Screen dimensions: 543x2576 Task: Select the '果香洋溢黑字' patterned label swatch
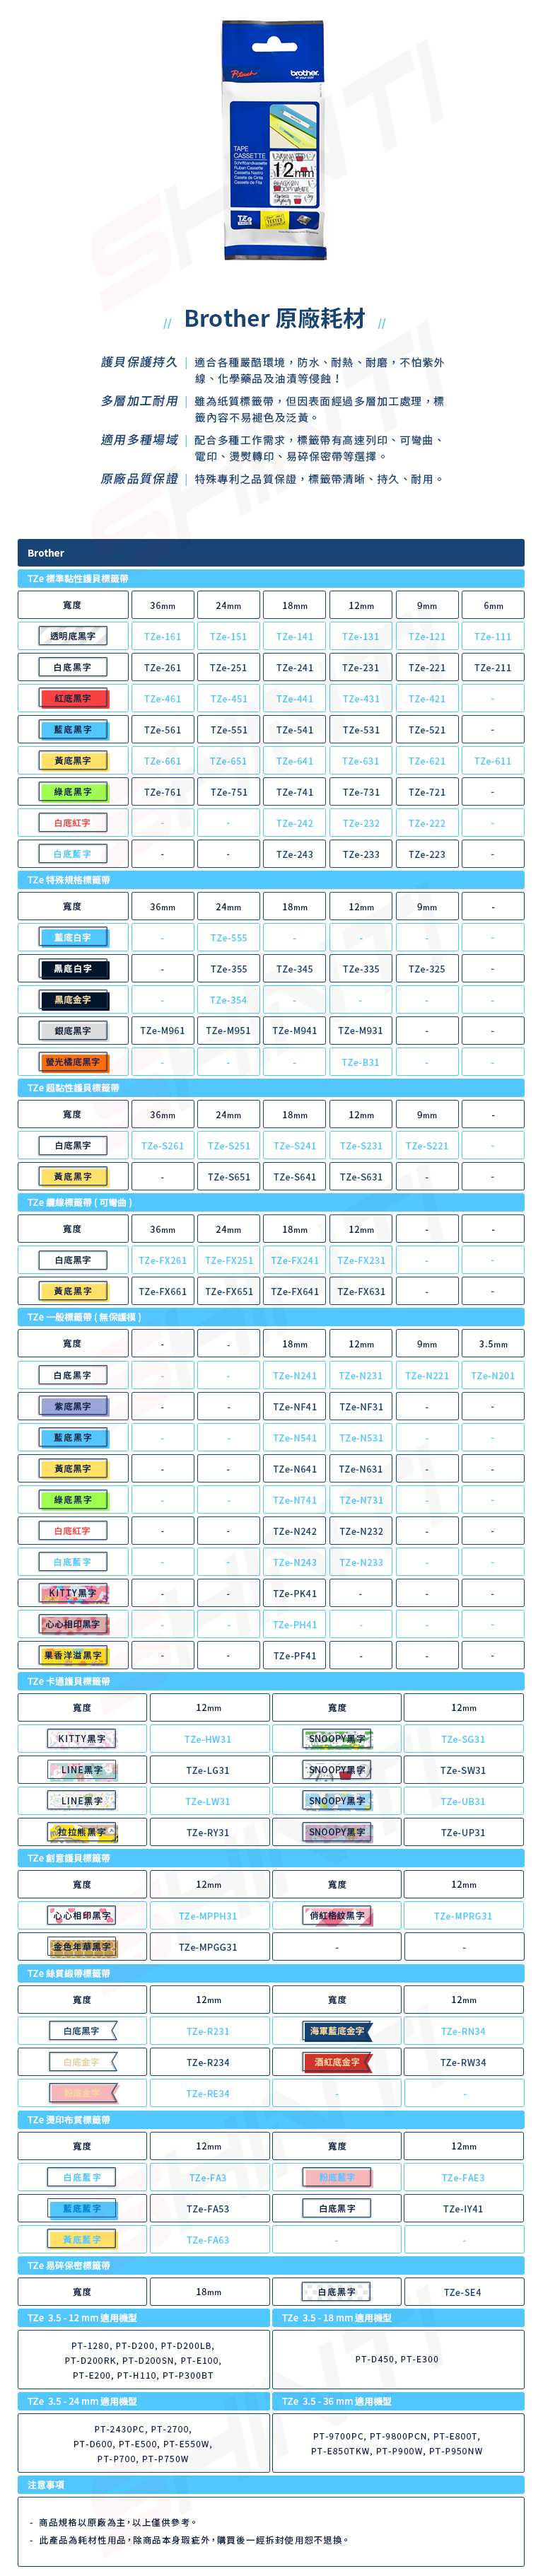[73, 1656]
